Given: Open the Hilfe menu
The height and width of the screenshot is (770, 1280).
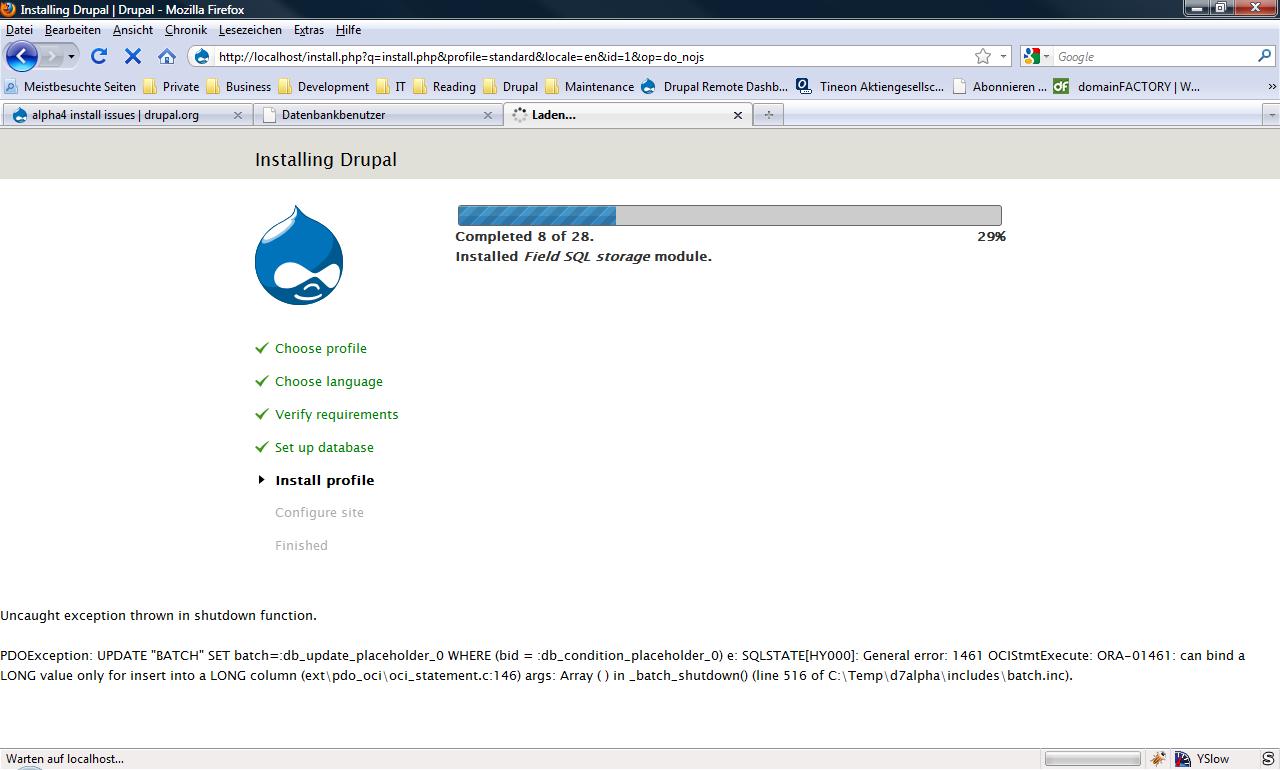Looking at the screenshot, I should tap(348, 30).
